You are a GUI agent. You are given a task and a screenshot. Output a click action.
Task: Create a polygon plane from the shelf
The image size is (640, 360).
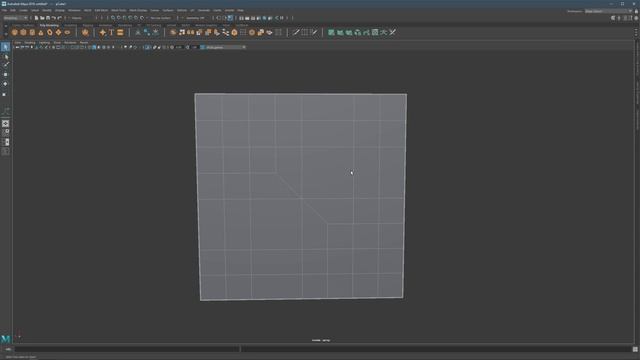coord(58,32)
